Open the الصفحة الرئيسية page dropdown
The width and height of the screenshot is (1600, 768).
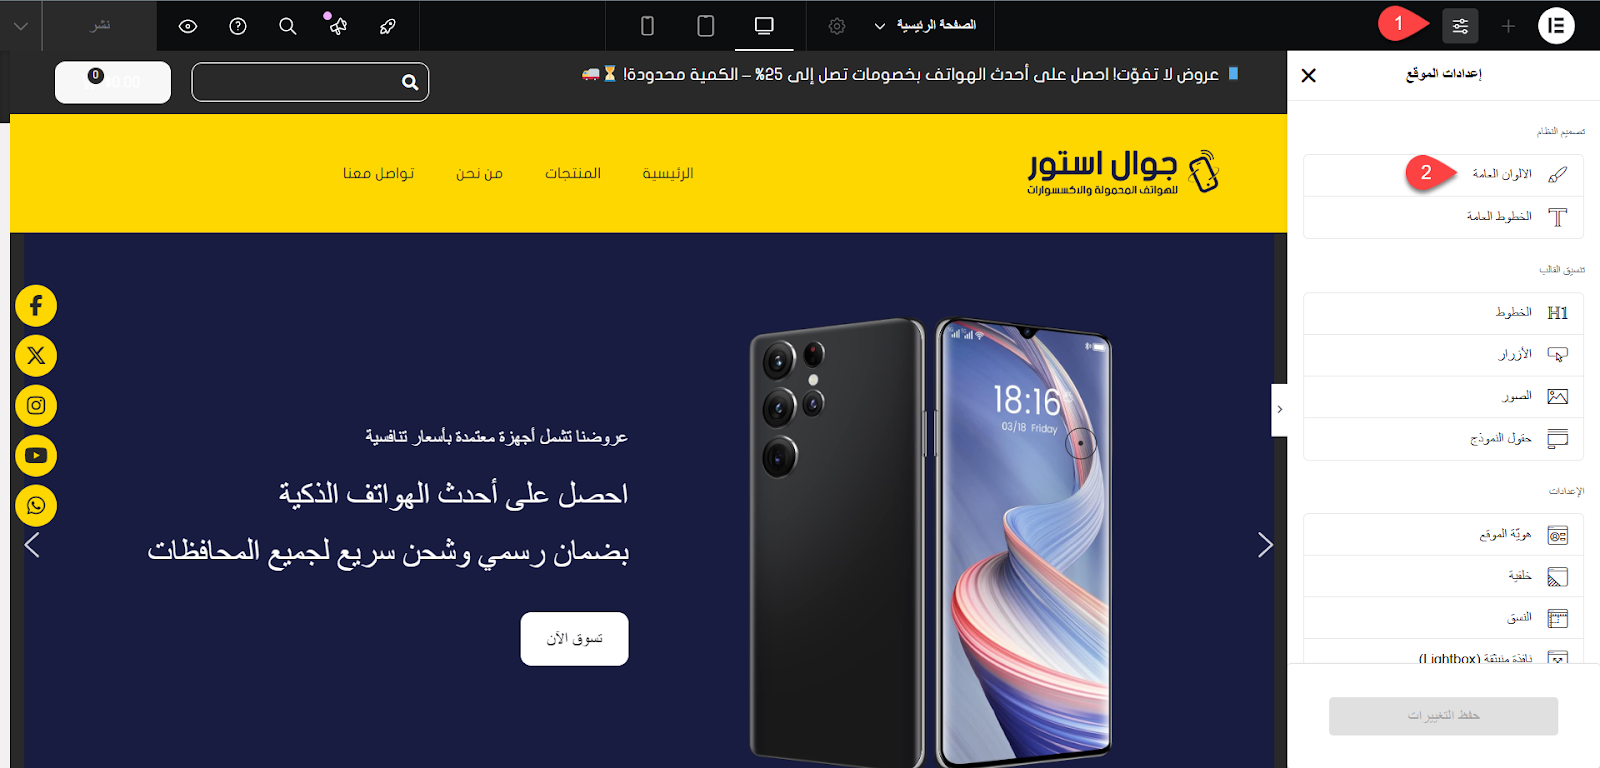926,25
